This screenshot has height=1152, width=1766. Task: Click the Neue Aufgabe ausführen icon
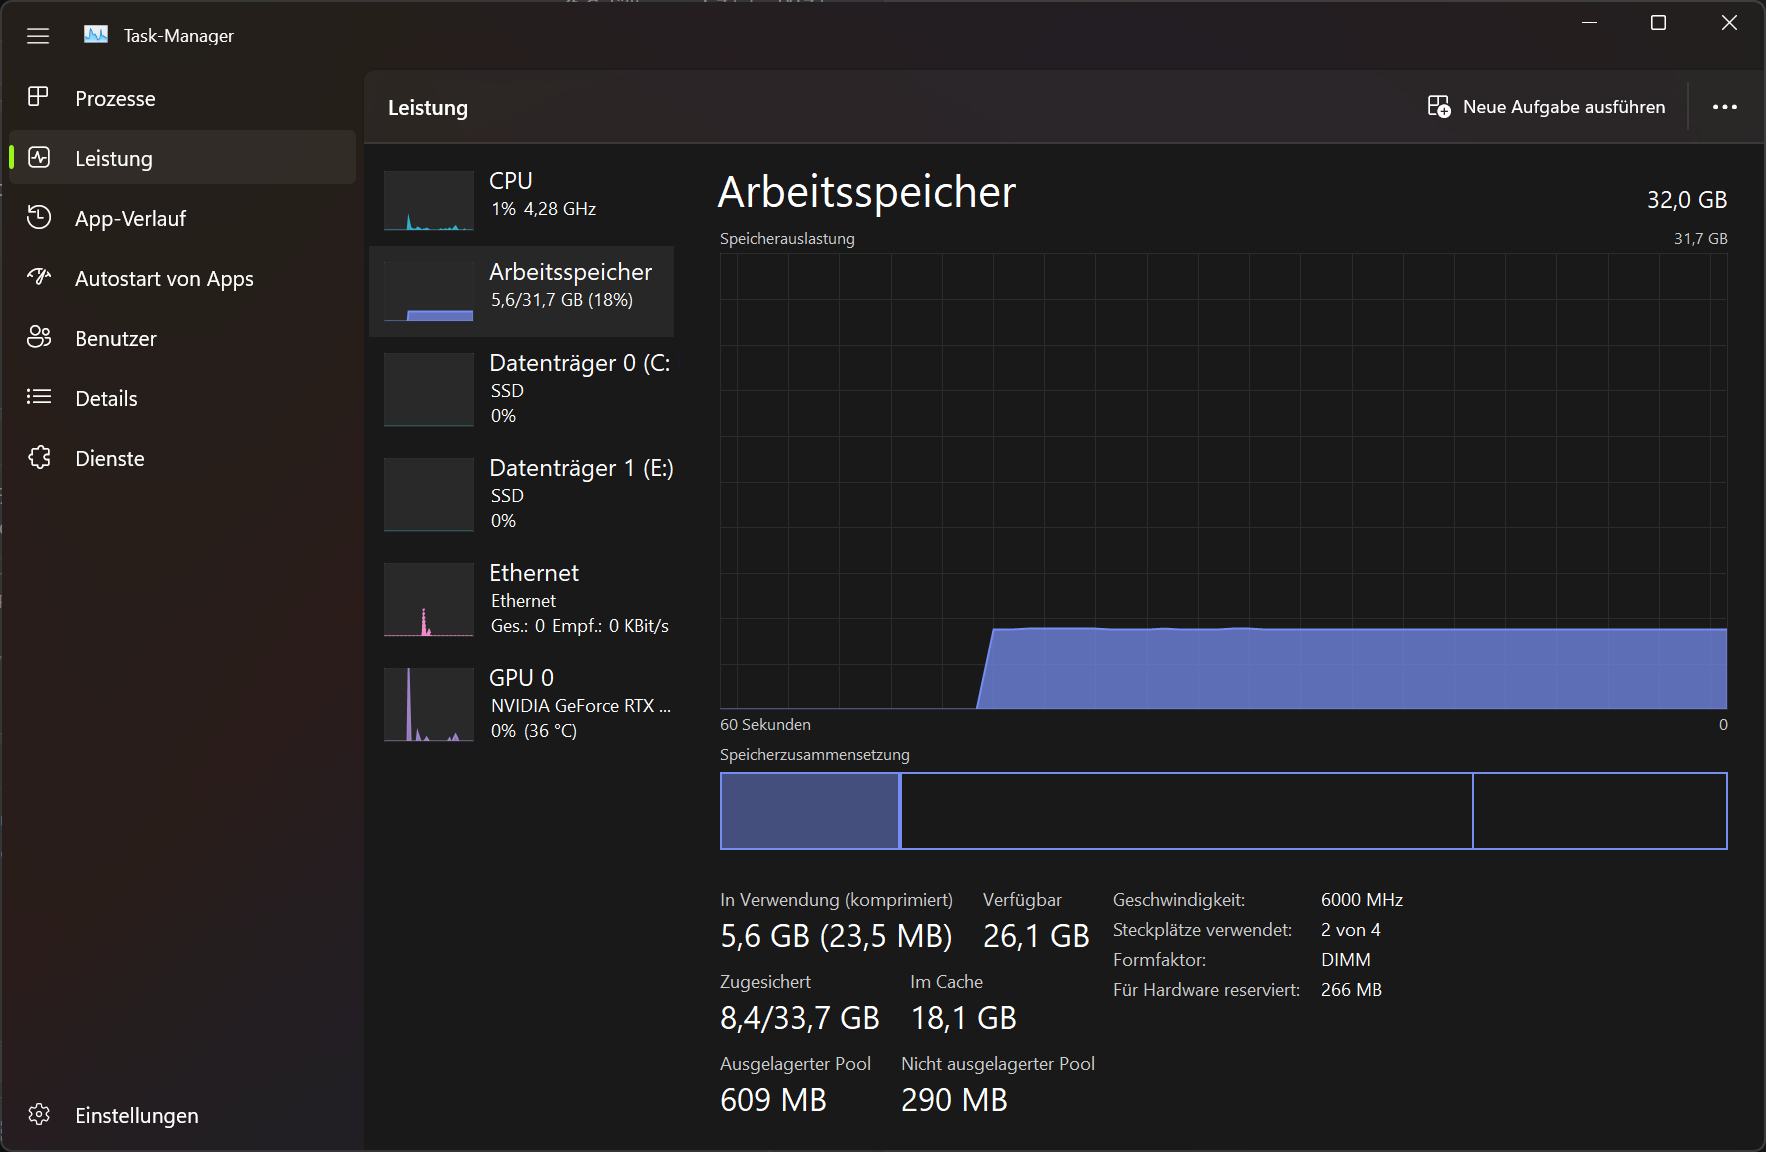point(1439,106)
